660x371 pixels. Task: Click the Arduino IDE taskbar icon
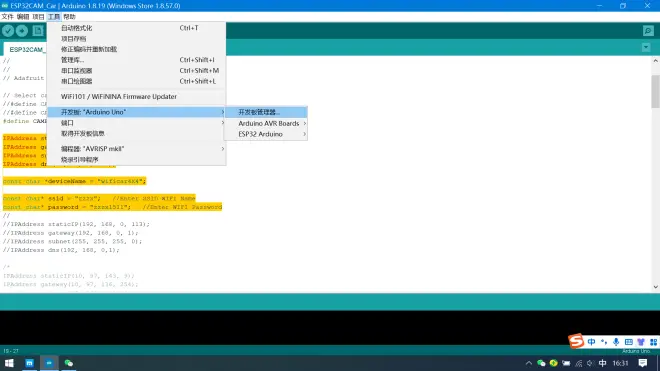tap(49, 363)
